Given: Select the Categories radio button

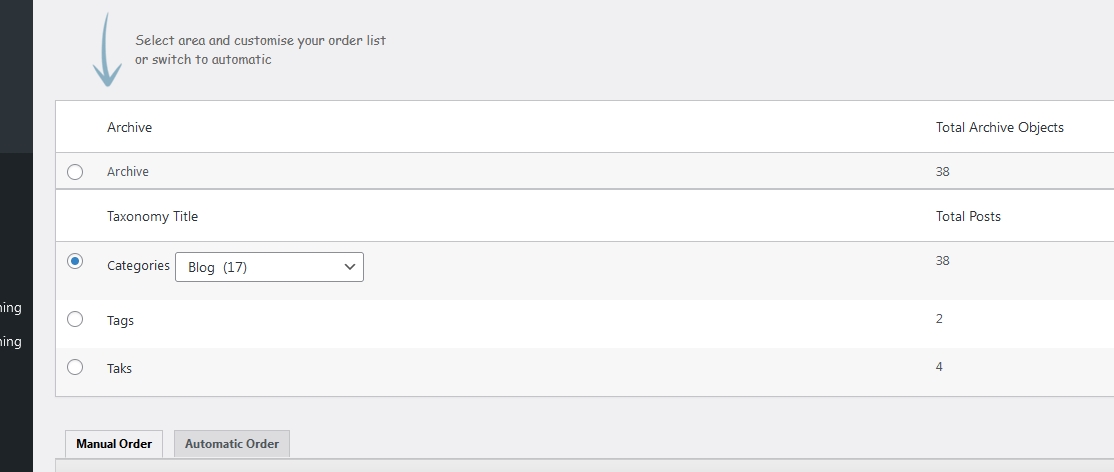Looking at the screenshot, I should pos(75,261).
